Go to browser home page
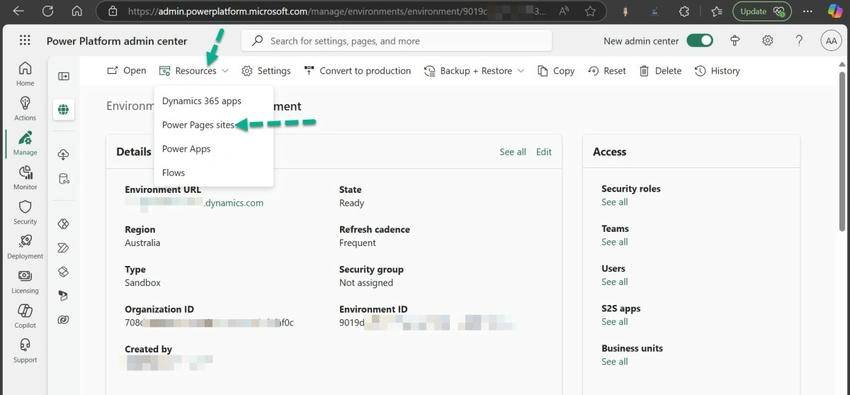 pos(77,11)
